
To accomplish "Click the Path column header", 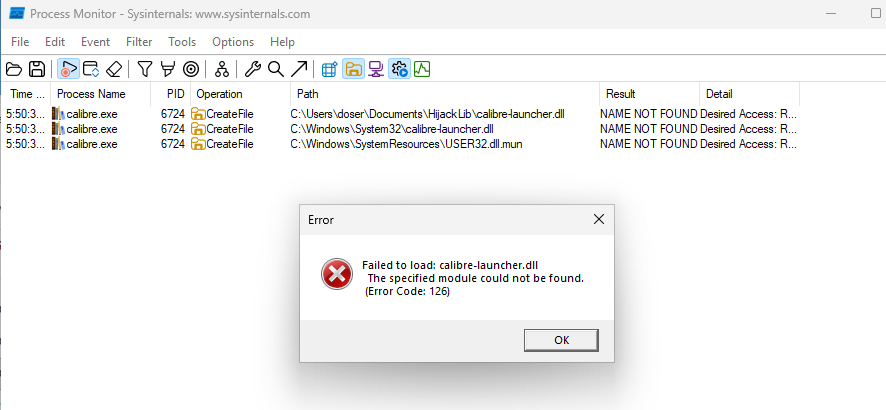I will [445, 94].
